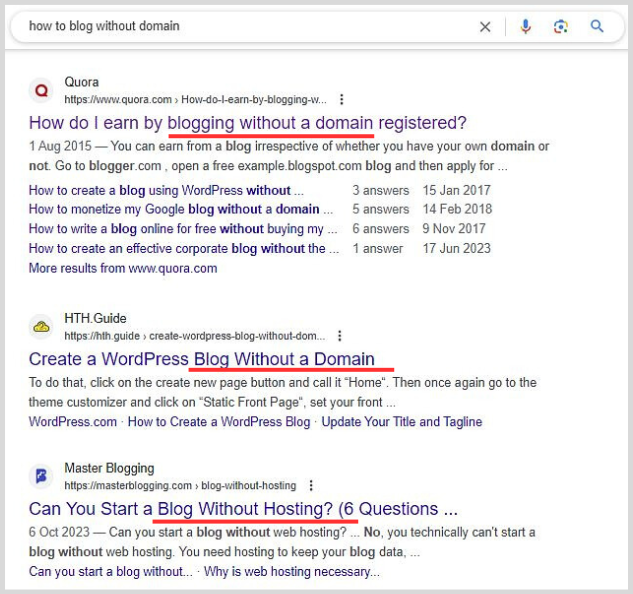The height and width of the screenshot is (594, 633).
Task: Click the '14 Feb 2018' date
Action: (x=457, y=209)
